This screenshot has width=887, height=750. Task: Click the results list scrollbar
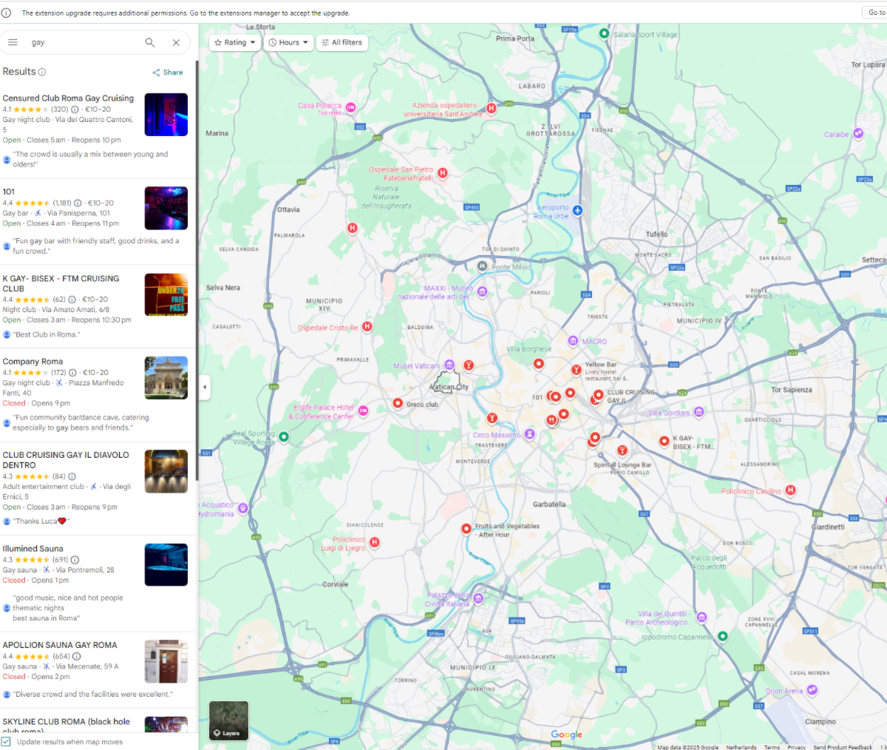197,271
